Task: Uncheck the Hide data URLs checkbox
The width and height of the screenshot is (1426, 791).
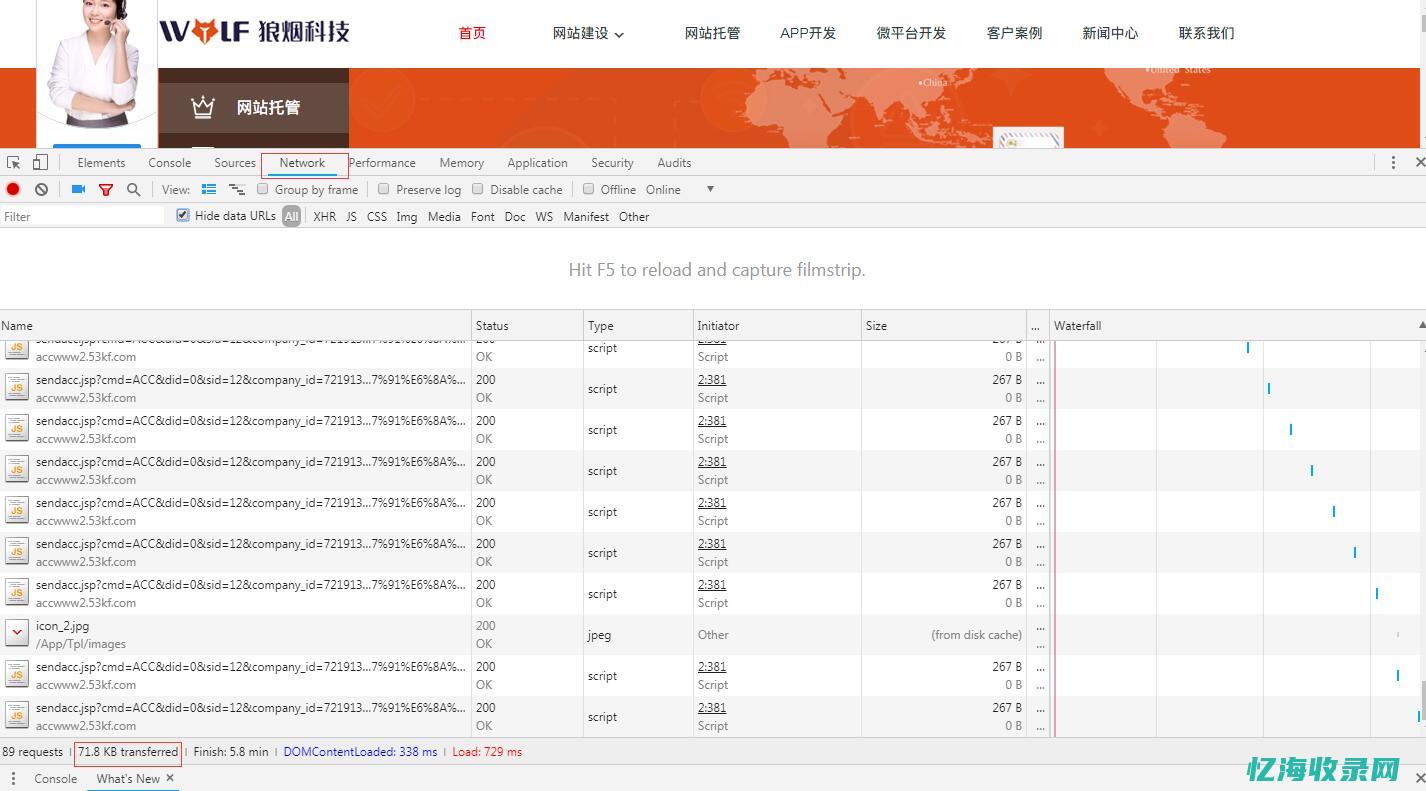Action: tap(182, 215)
